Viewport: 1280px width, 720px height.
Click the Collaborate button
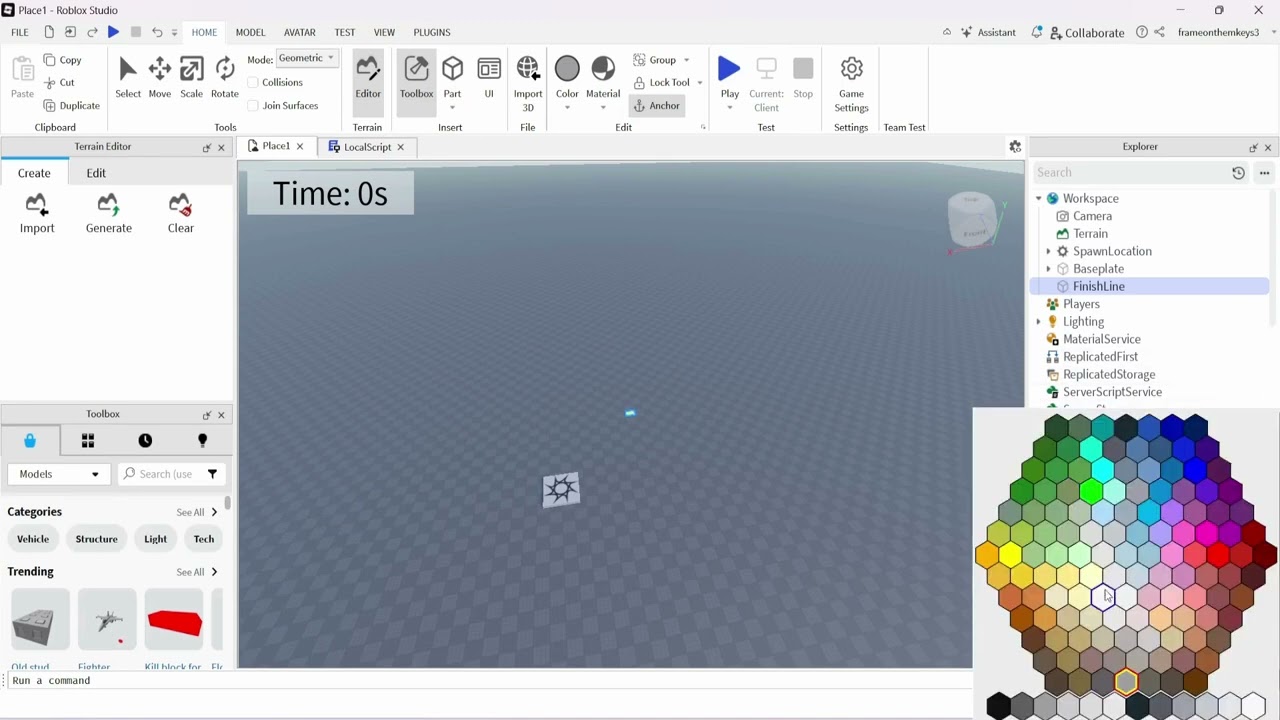[x=1087, y=33]
